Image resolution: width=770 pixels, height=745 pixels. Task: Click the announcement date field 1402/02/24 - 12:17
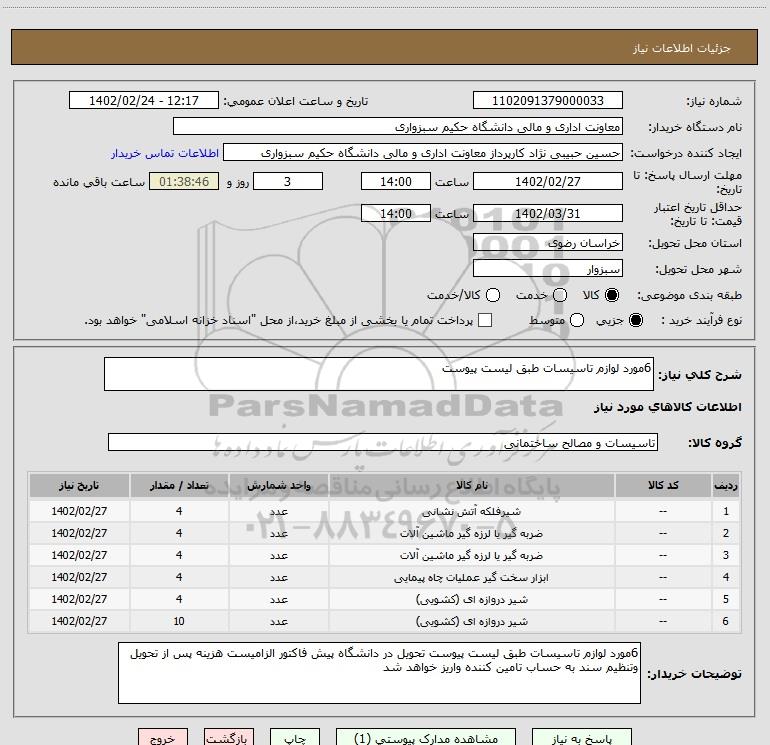(144, 101)
